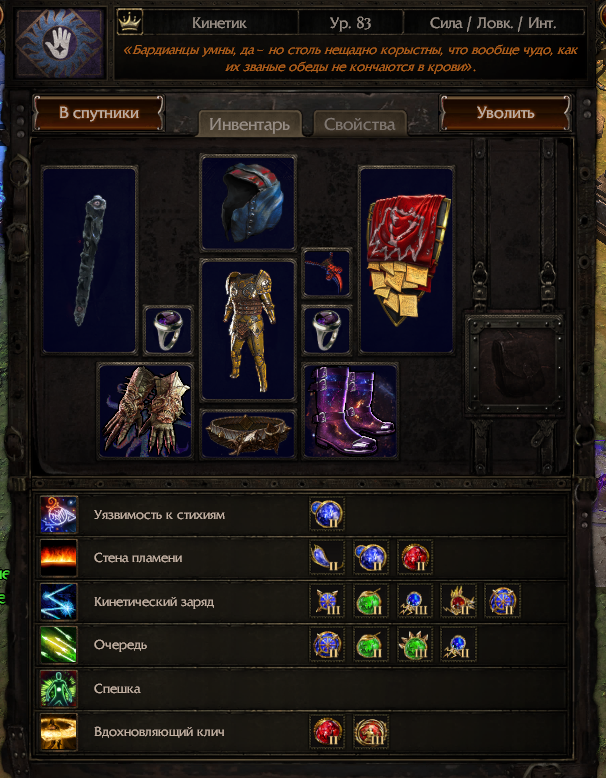Click the В спутники button
This screenshot has width=606, height=778.
pos(99,113)
